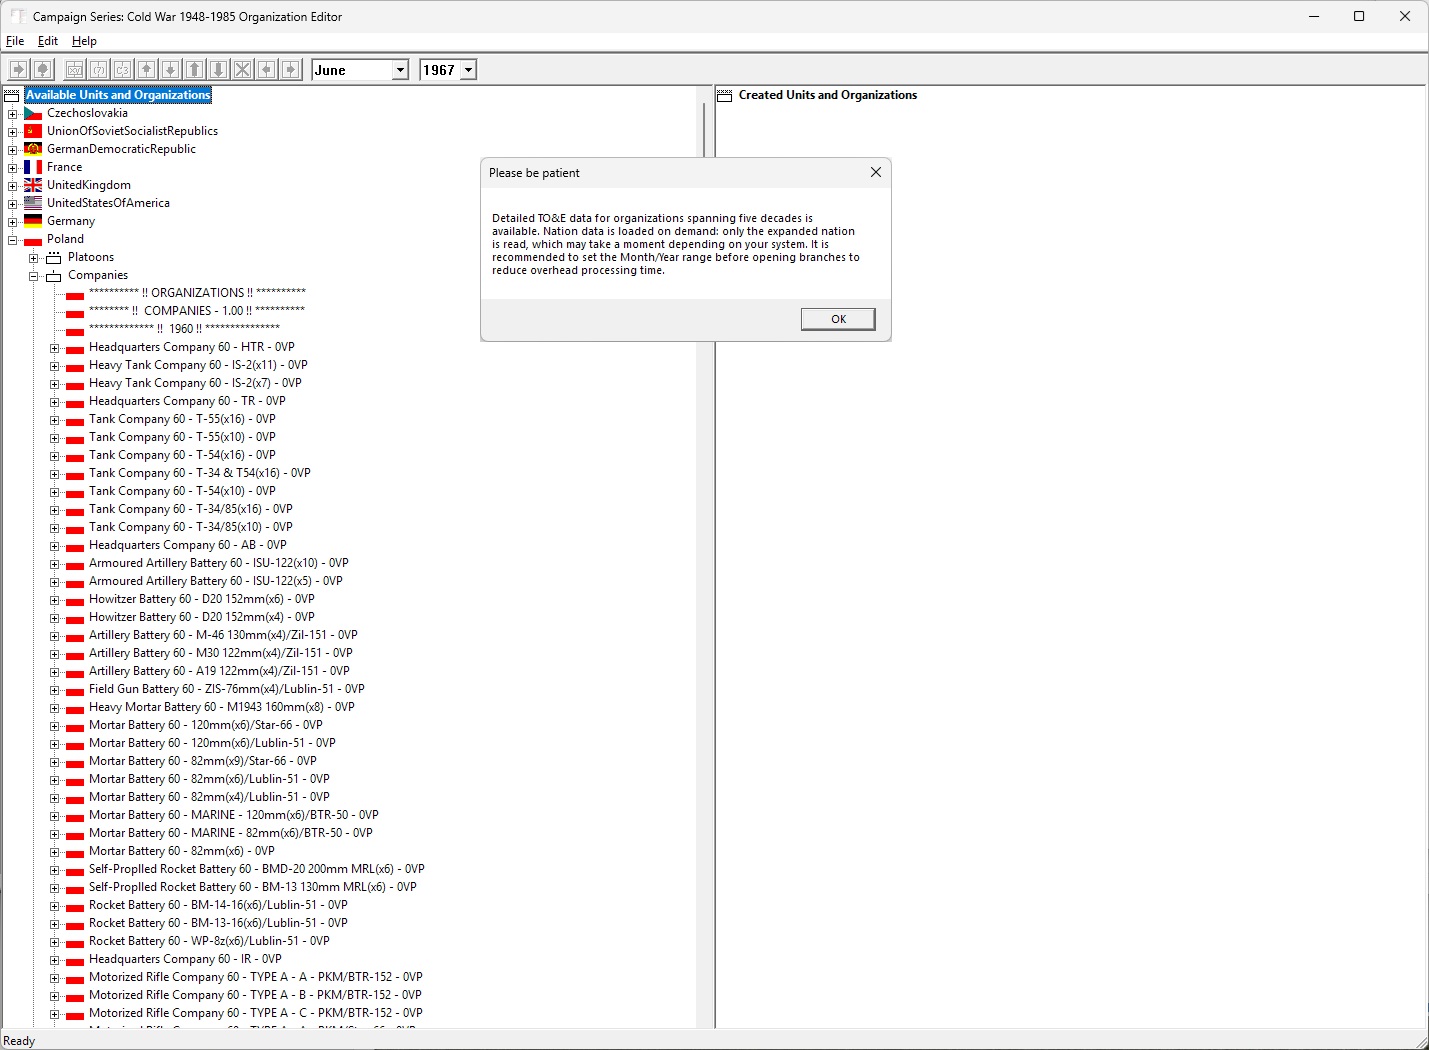
Task: Click the tall down-arrow toolbar button
Action: [219, 69]
